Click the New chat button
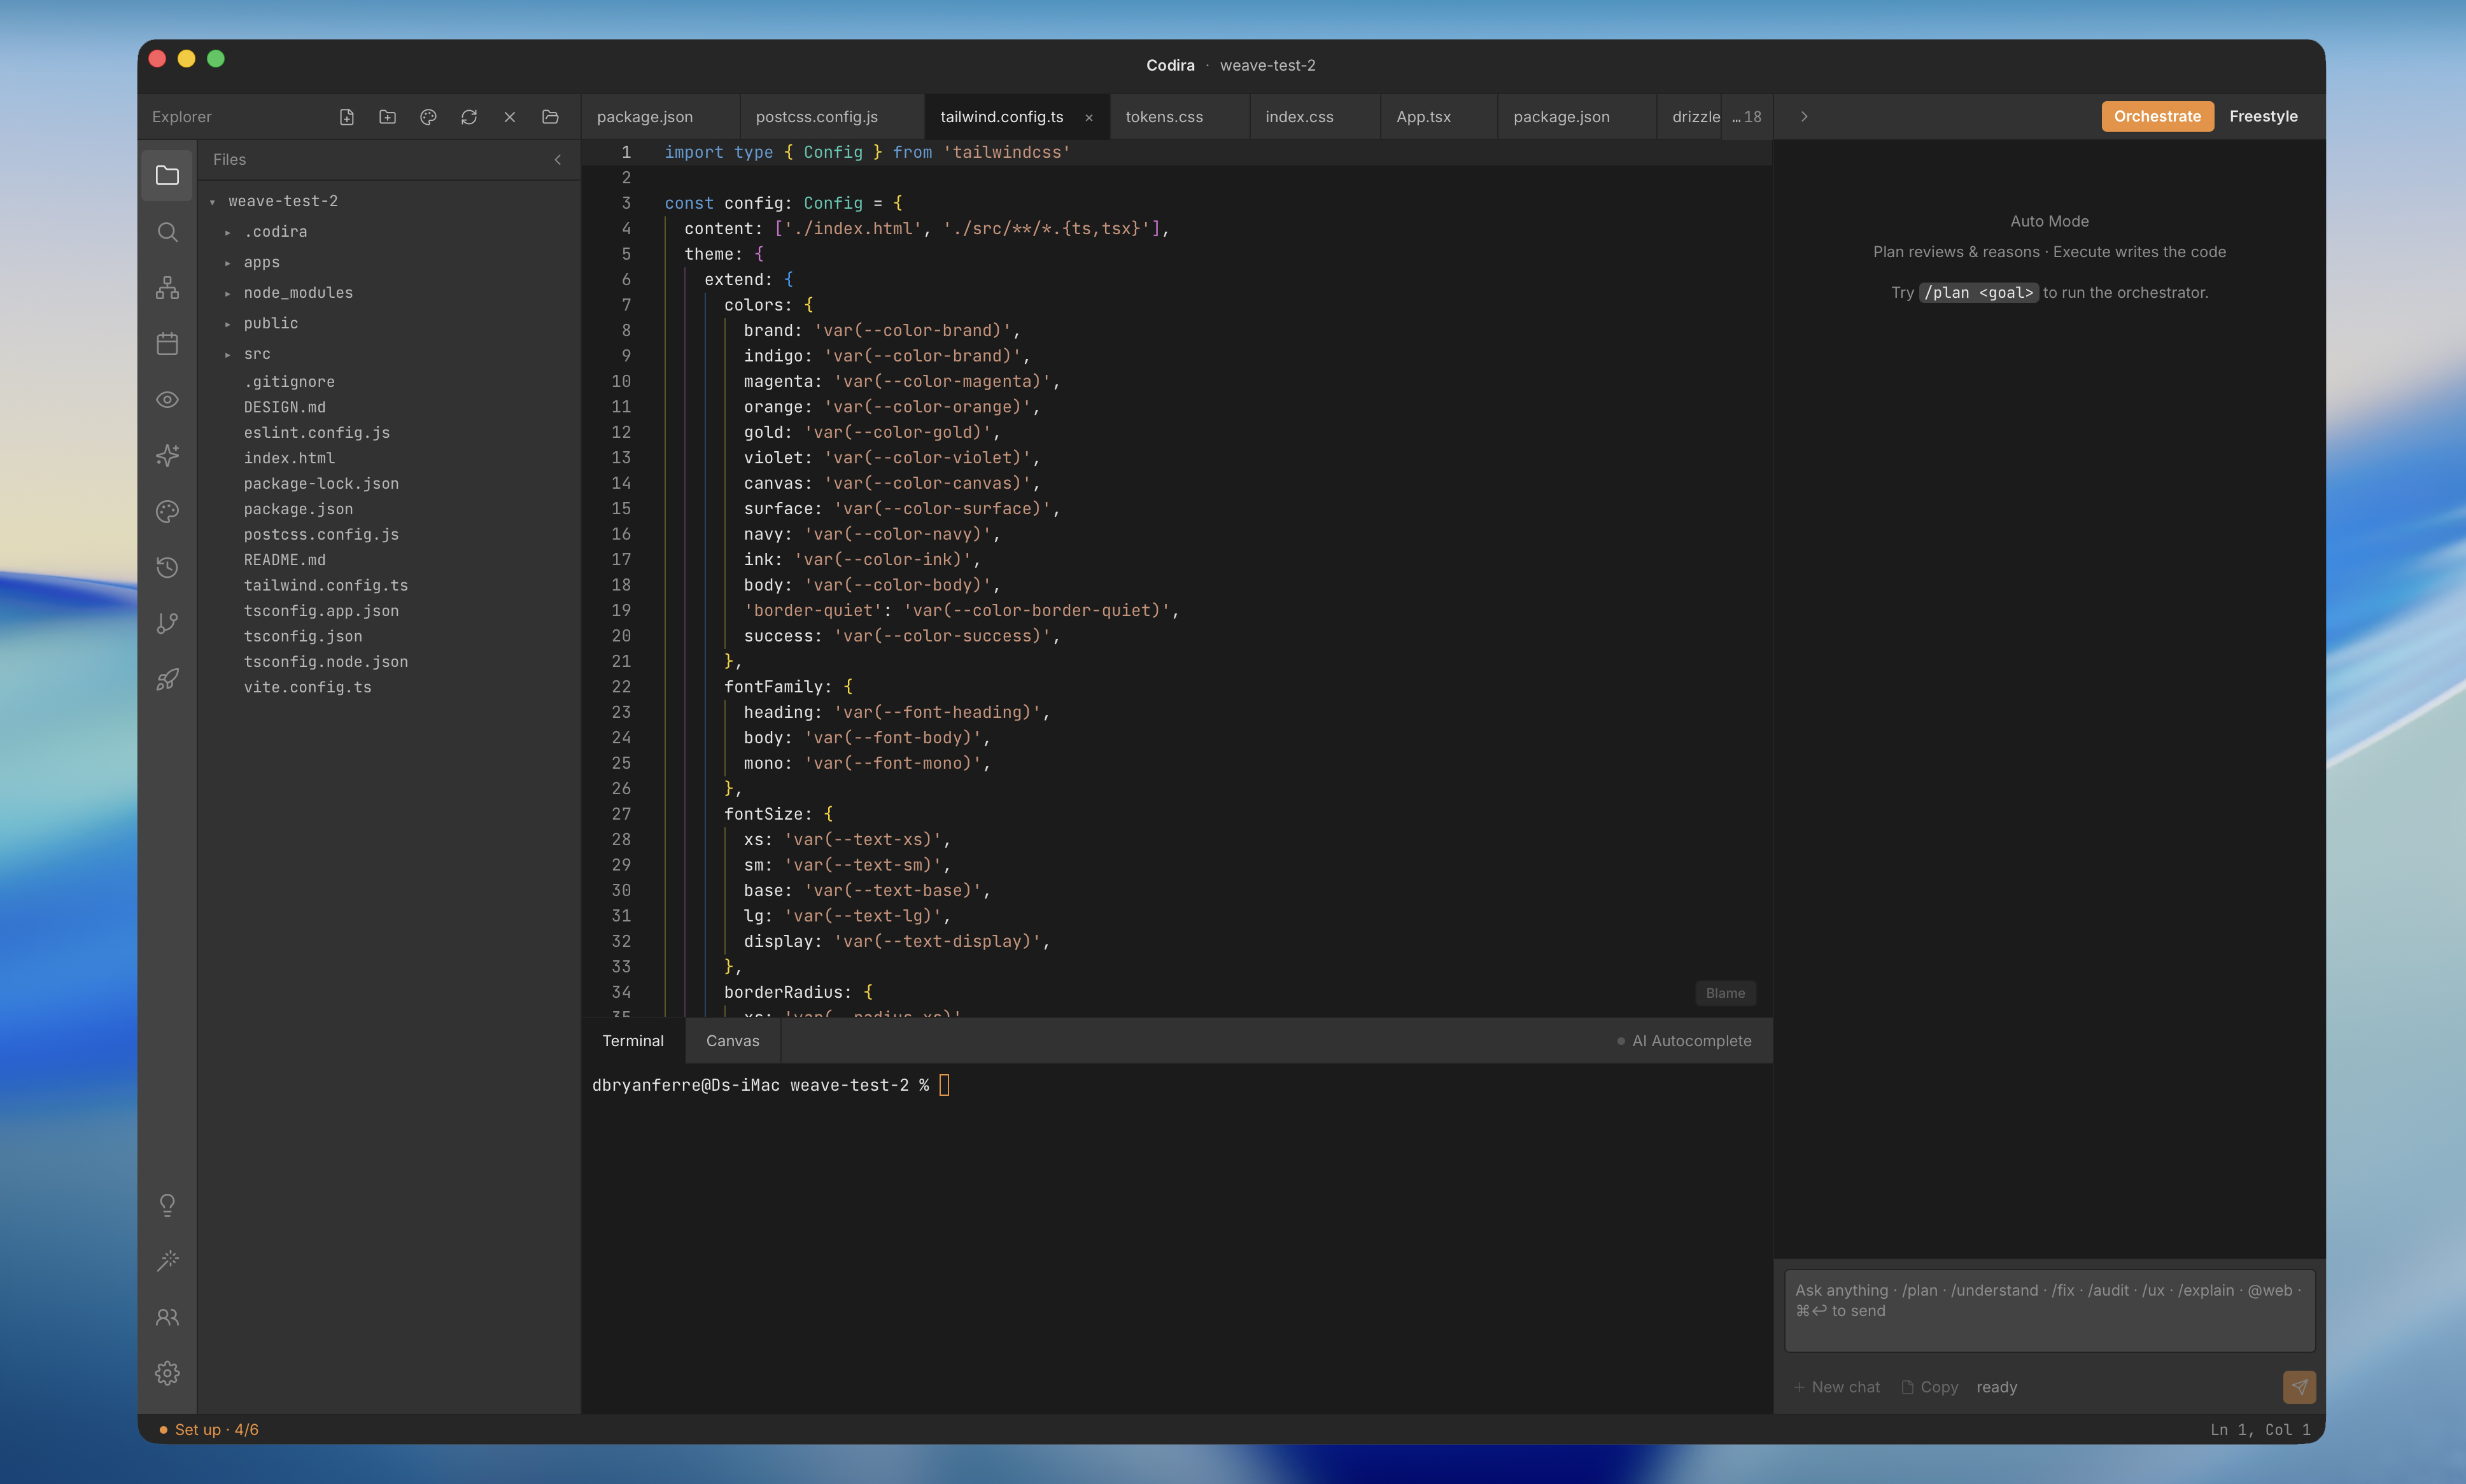 coord(1837,1387)
